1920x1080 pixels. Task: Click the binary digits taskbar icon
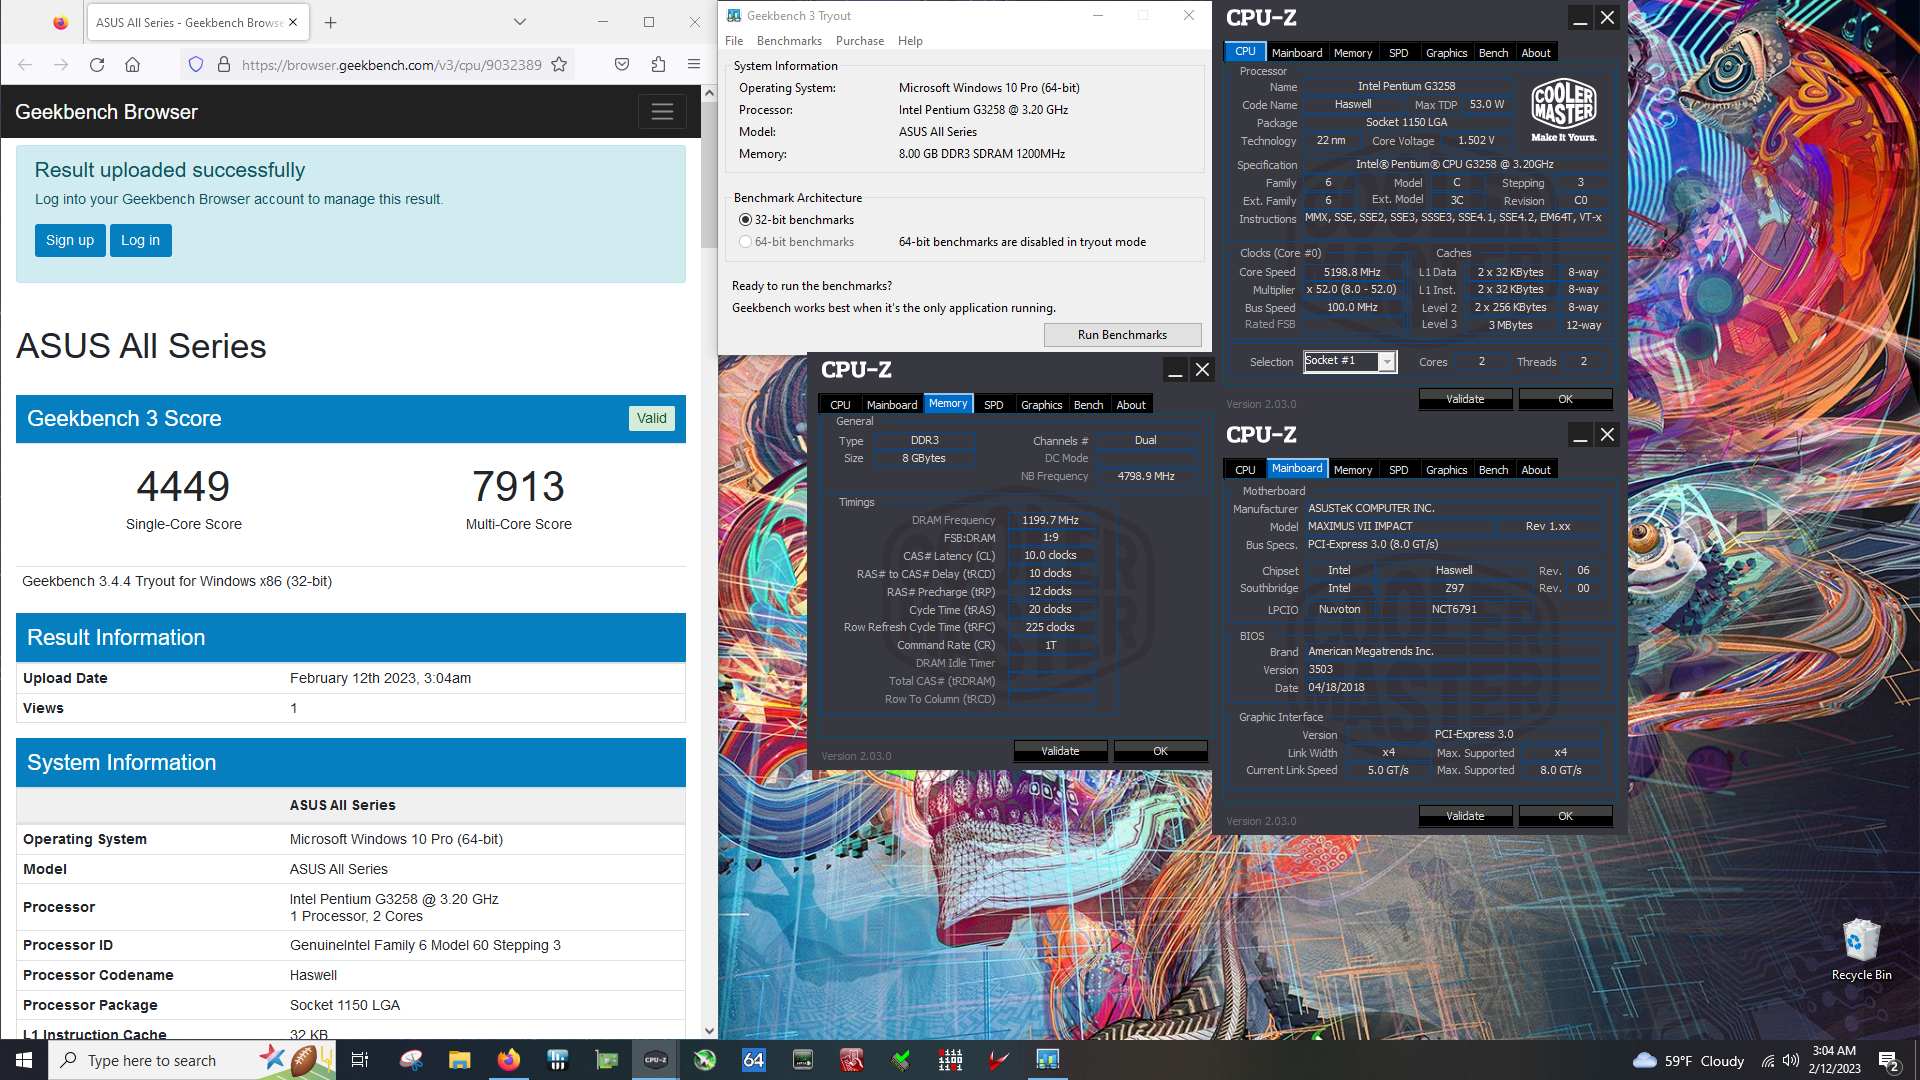950,1060
